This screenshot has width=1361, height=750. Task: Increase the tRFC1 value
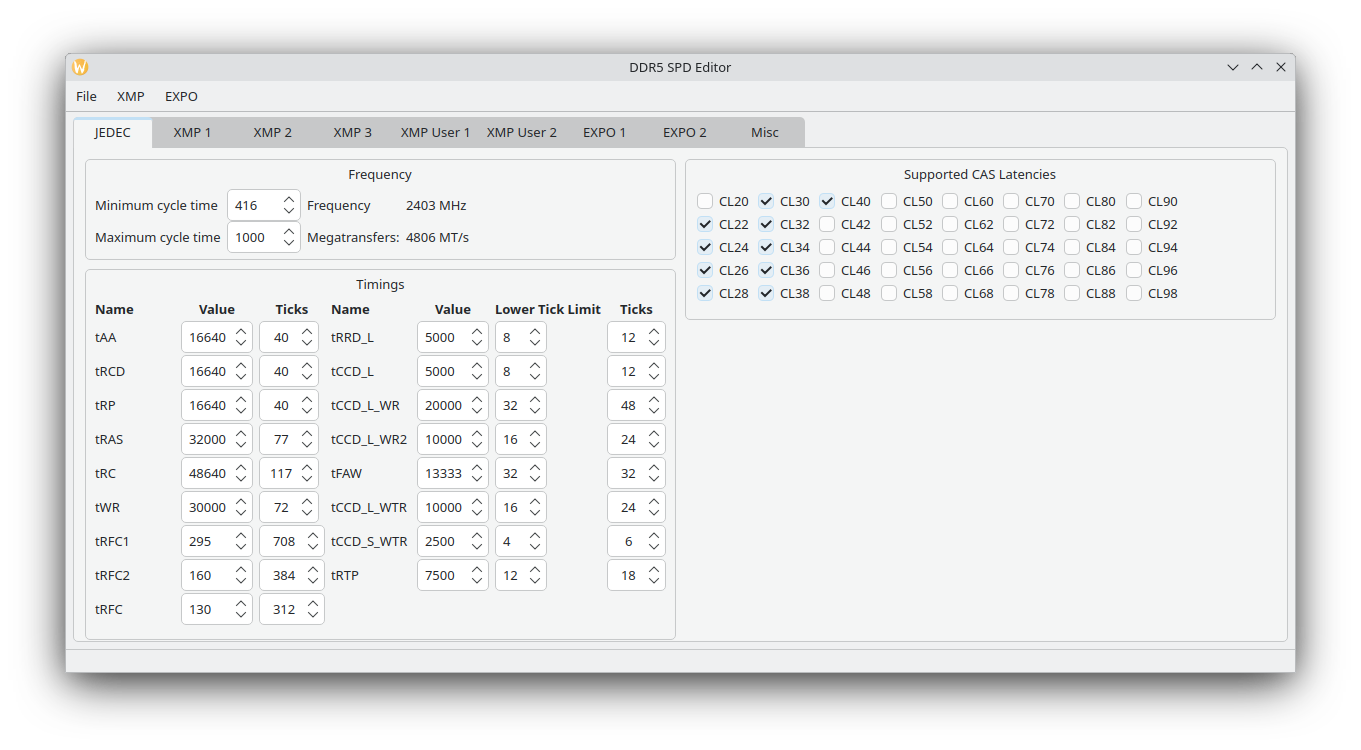241,535
